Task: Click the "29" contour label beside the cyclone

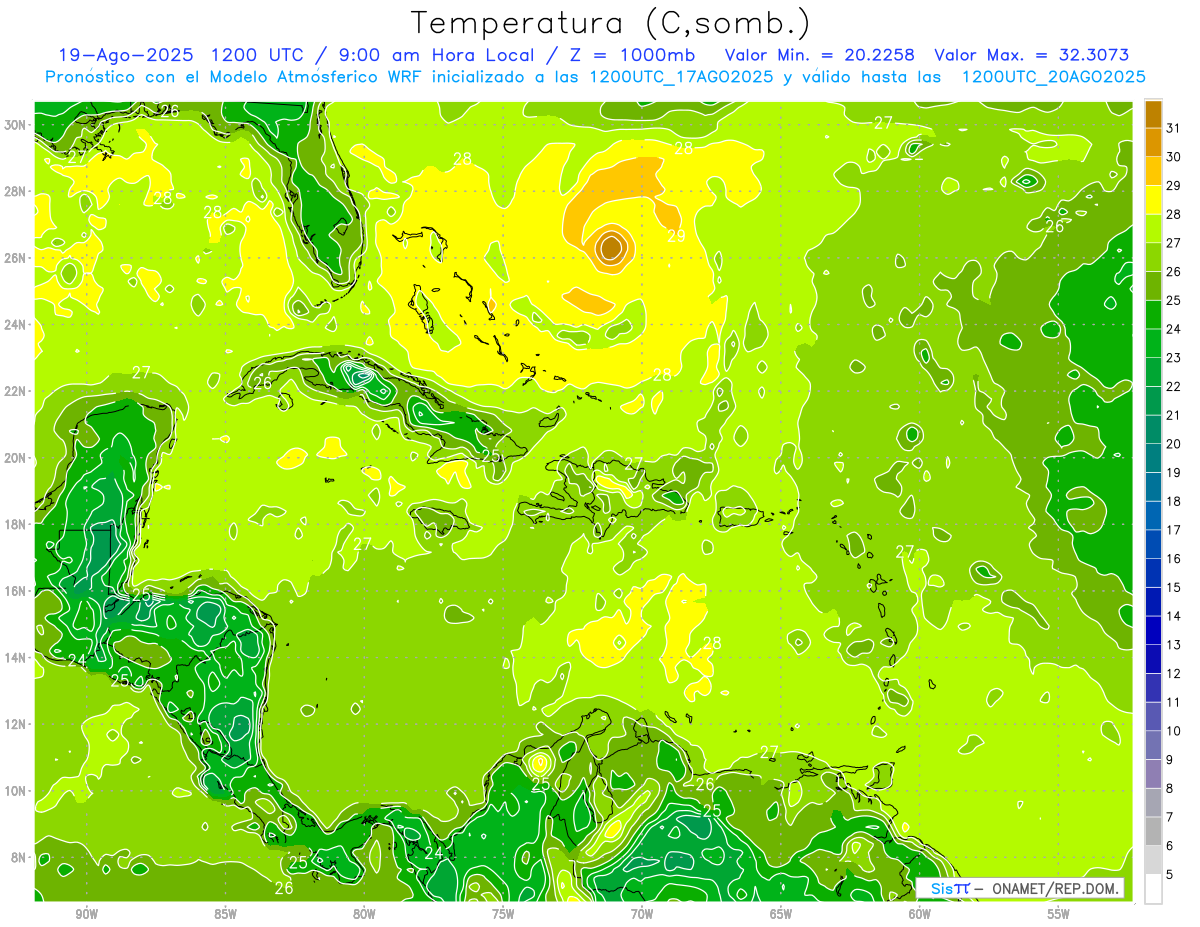Action: tap(677, 236)
